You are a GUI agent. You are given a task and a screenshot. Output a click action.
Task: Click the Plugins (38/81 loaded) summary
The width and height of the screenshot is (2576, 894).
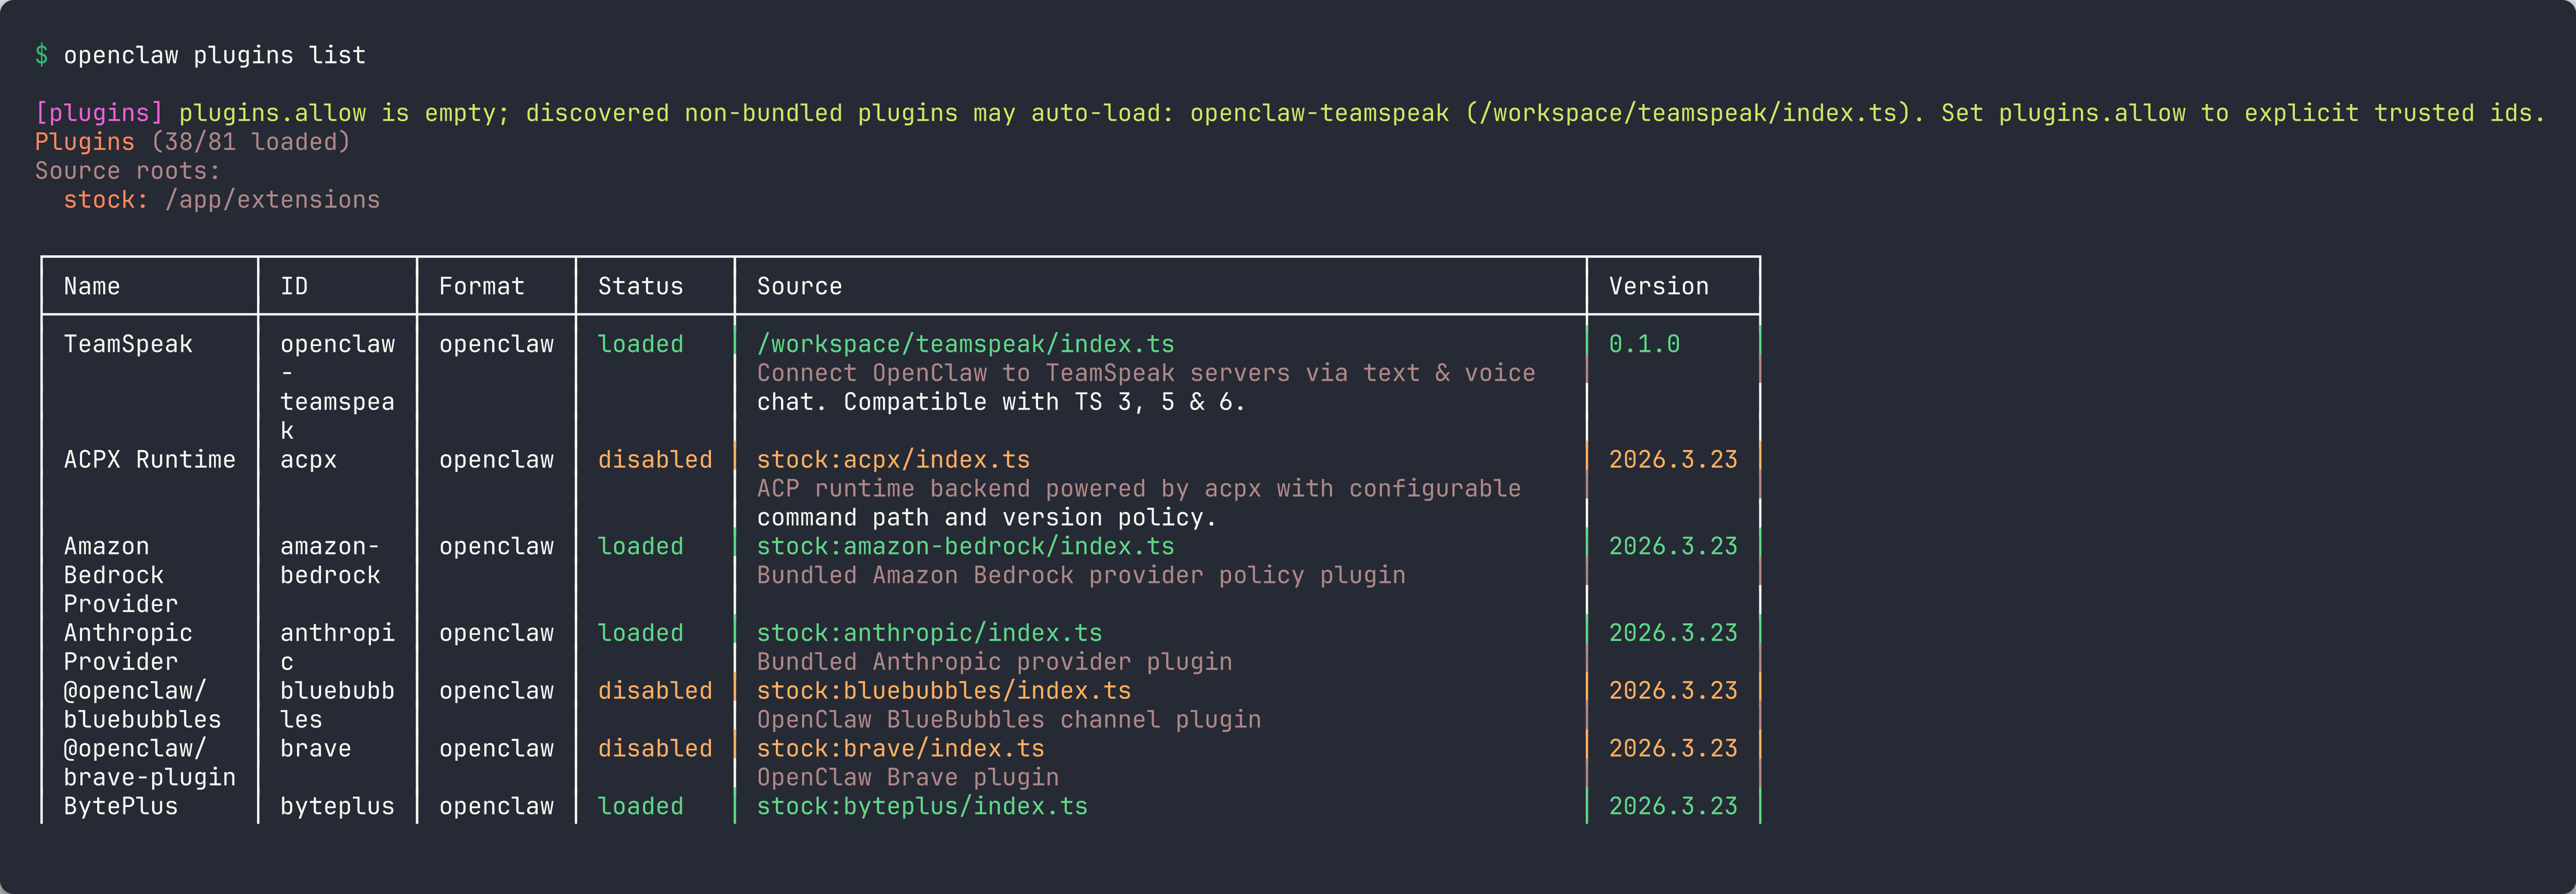pyautogui.click(x=192, y=141)
